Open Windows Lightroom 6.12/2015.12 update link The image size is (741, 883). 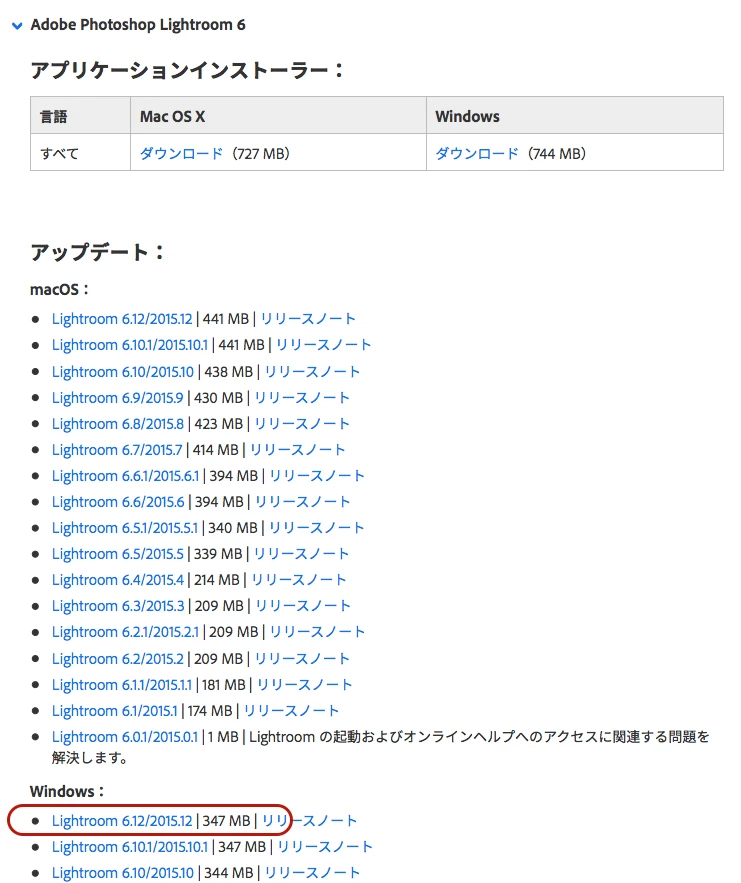[x=122, y=820]
